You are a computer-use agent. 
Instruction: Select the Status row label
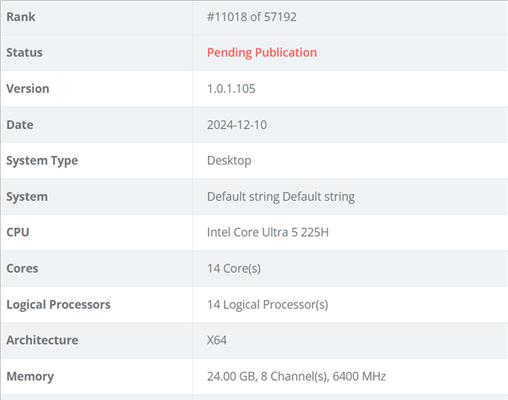tap(24, 52)
